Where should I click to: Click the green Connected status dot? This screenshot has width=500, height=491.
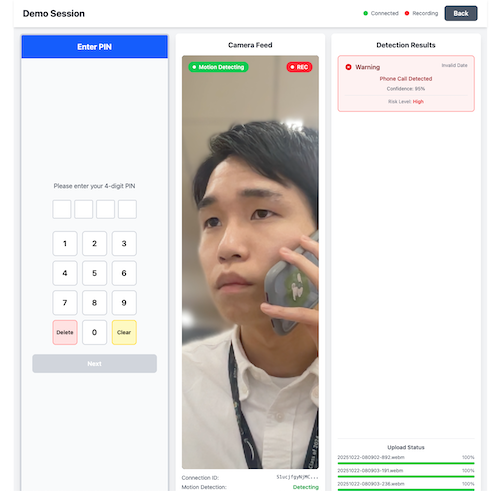point(365,13)
